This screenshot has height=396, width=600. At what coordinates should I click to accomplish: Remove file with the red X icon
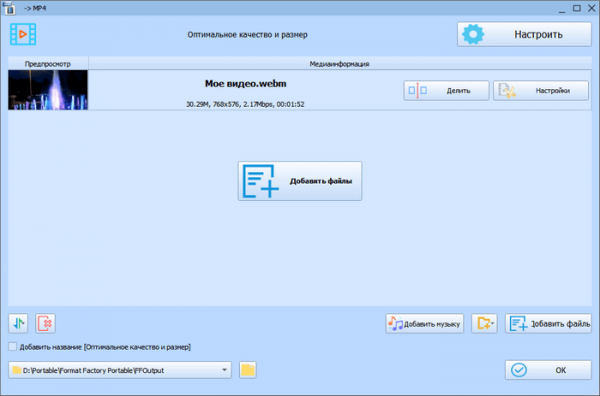[x=45, y=324]
